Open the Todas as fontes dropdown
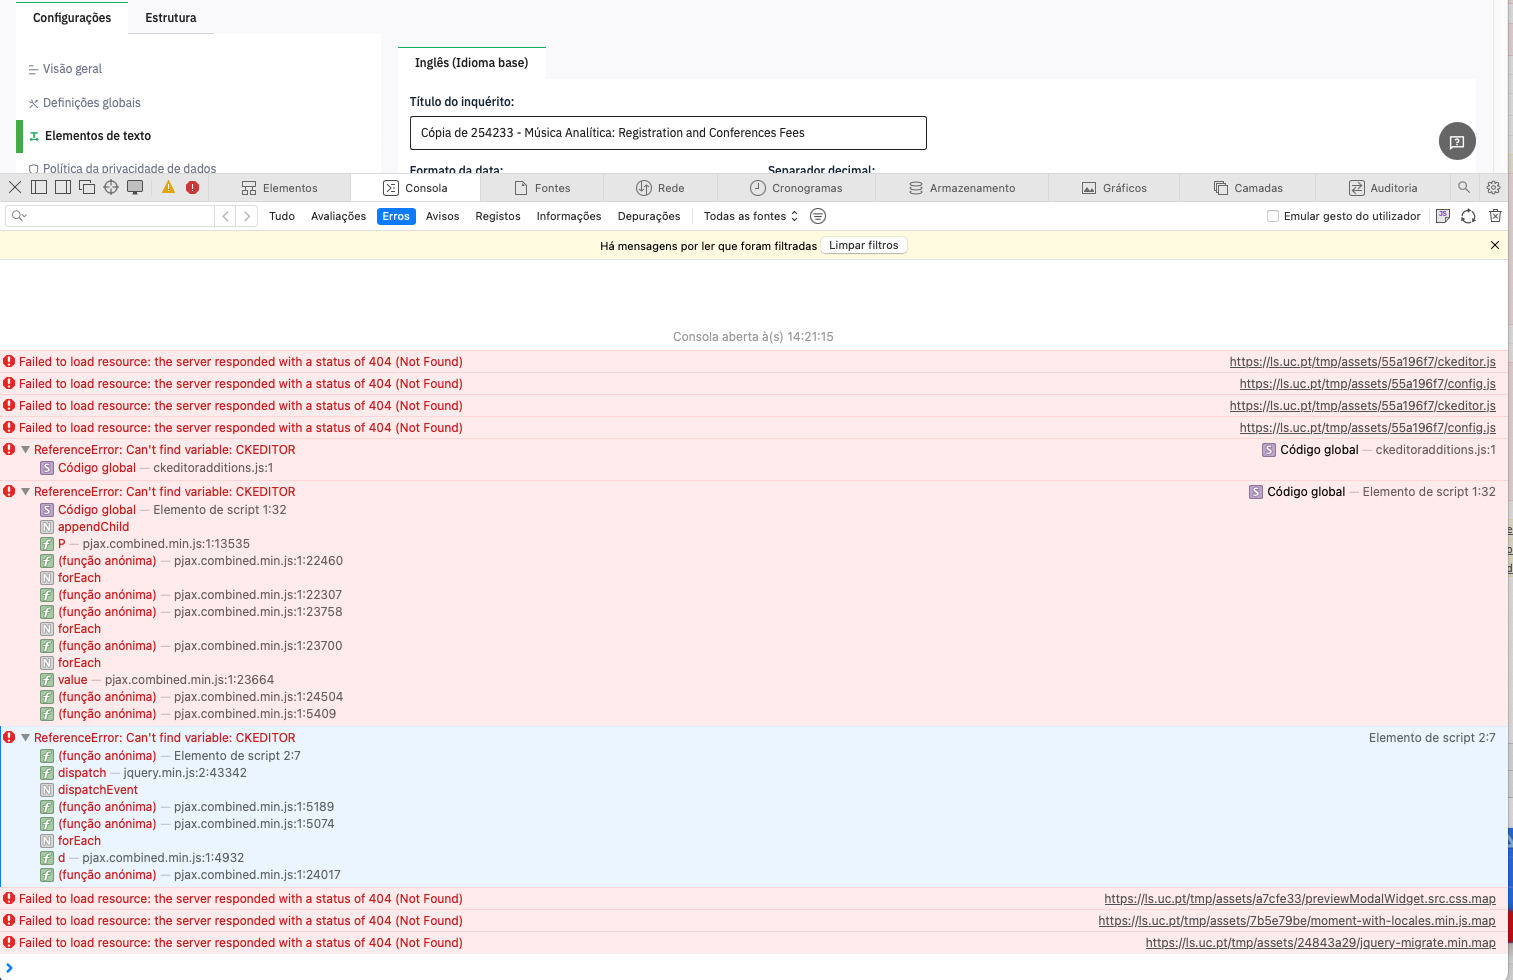The image size is (1513, 980). click(750, 216)
